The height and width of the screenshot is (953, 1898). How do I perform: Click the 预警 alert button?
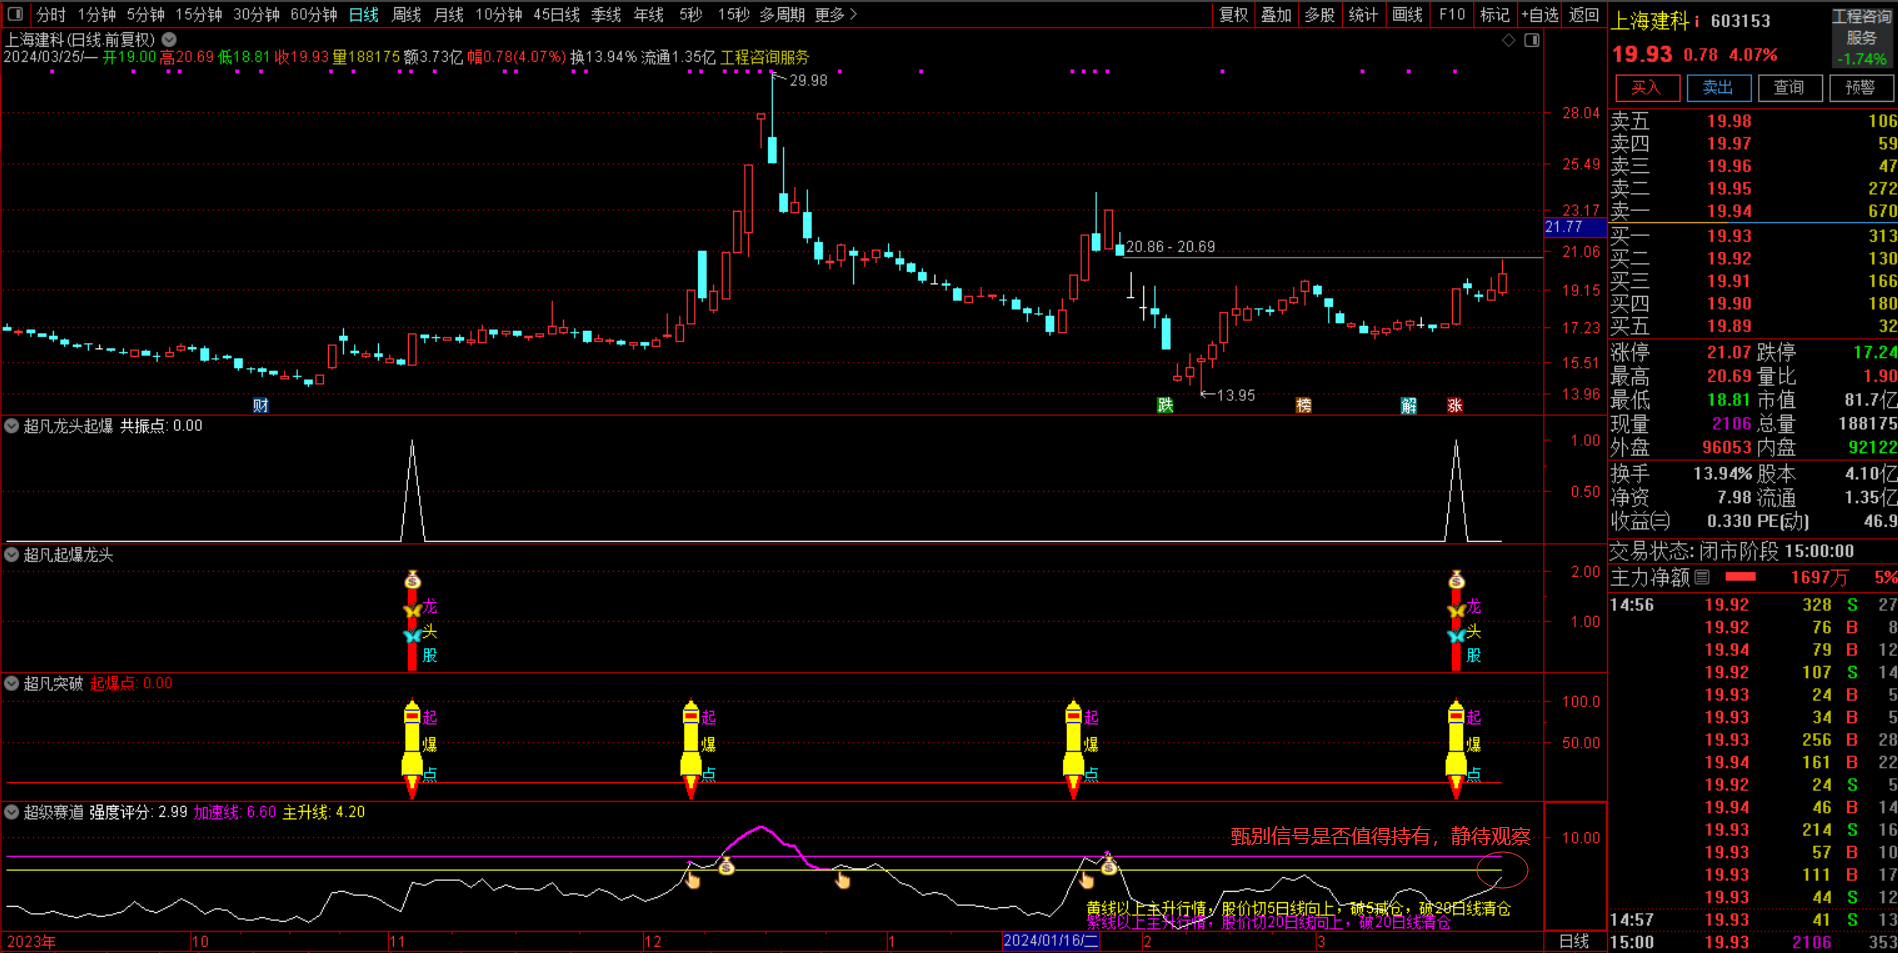(x=1860, y=88)
